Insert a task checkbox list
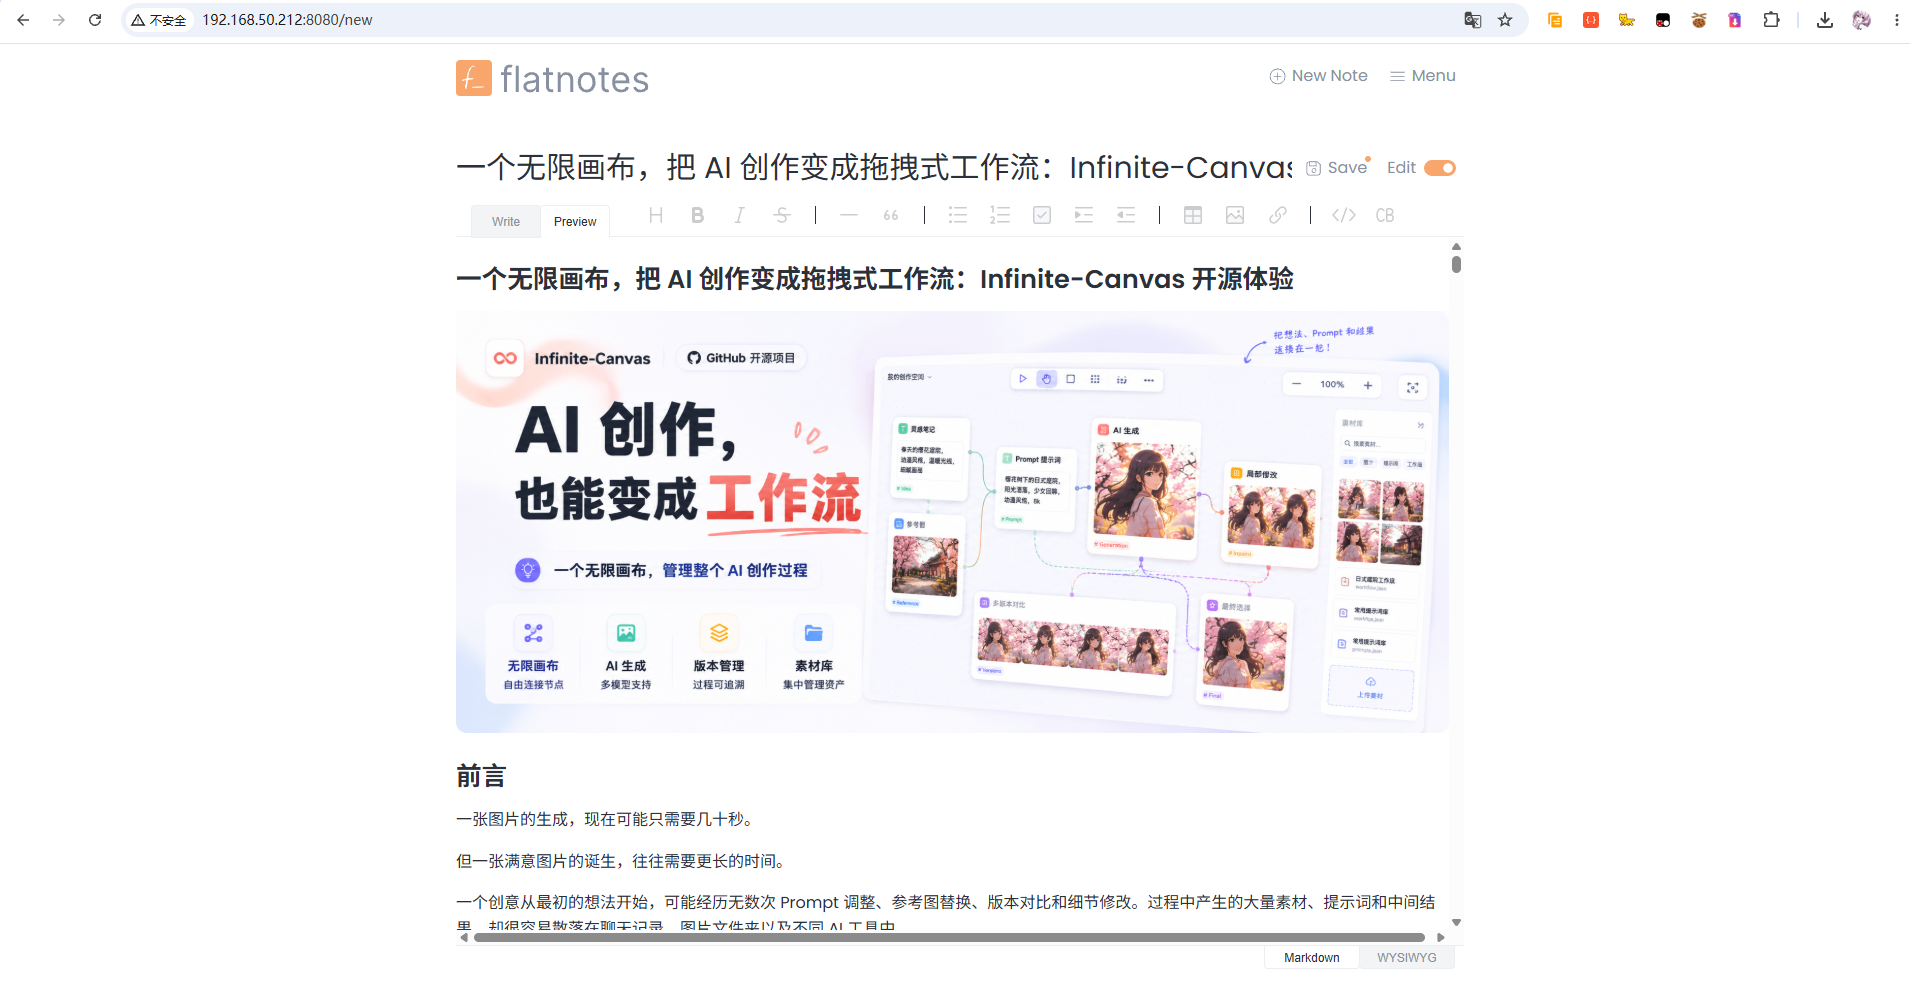The height and width of the screenshot is (989, 1910). 1042,215
